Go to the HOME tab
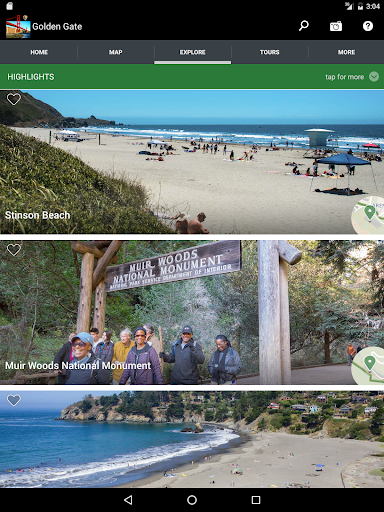The width and height of the screenshot is (384, 512). pyautogui.click(x=39, y=52)
